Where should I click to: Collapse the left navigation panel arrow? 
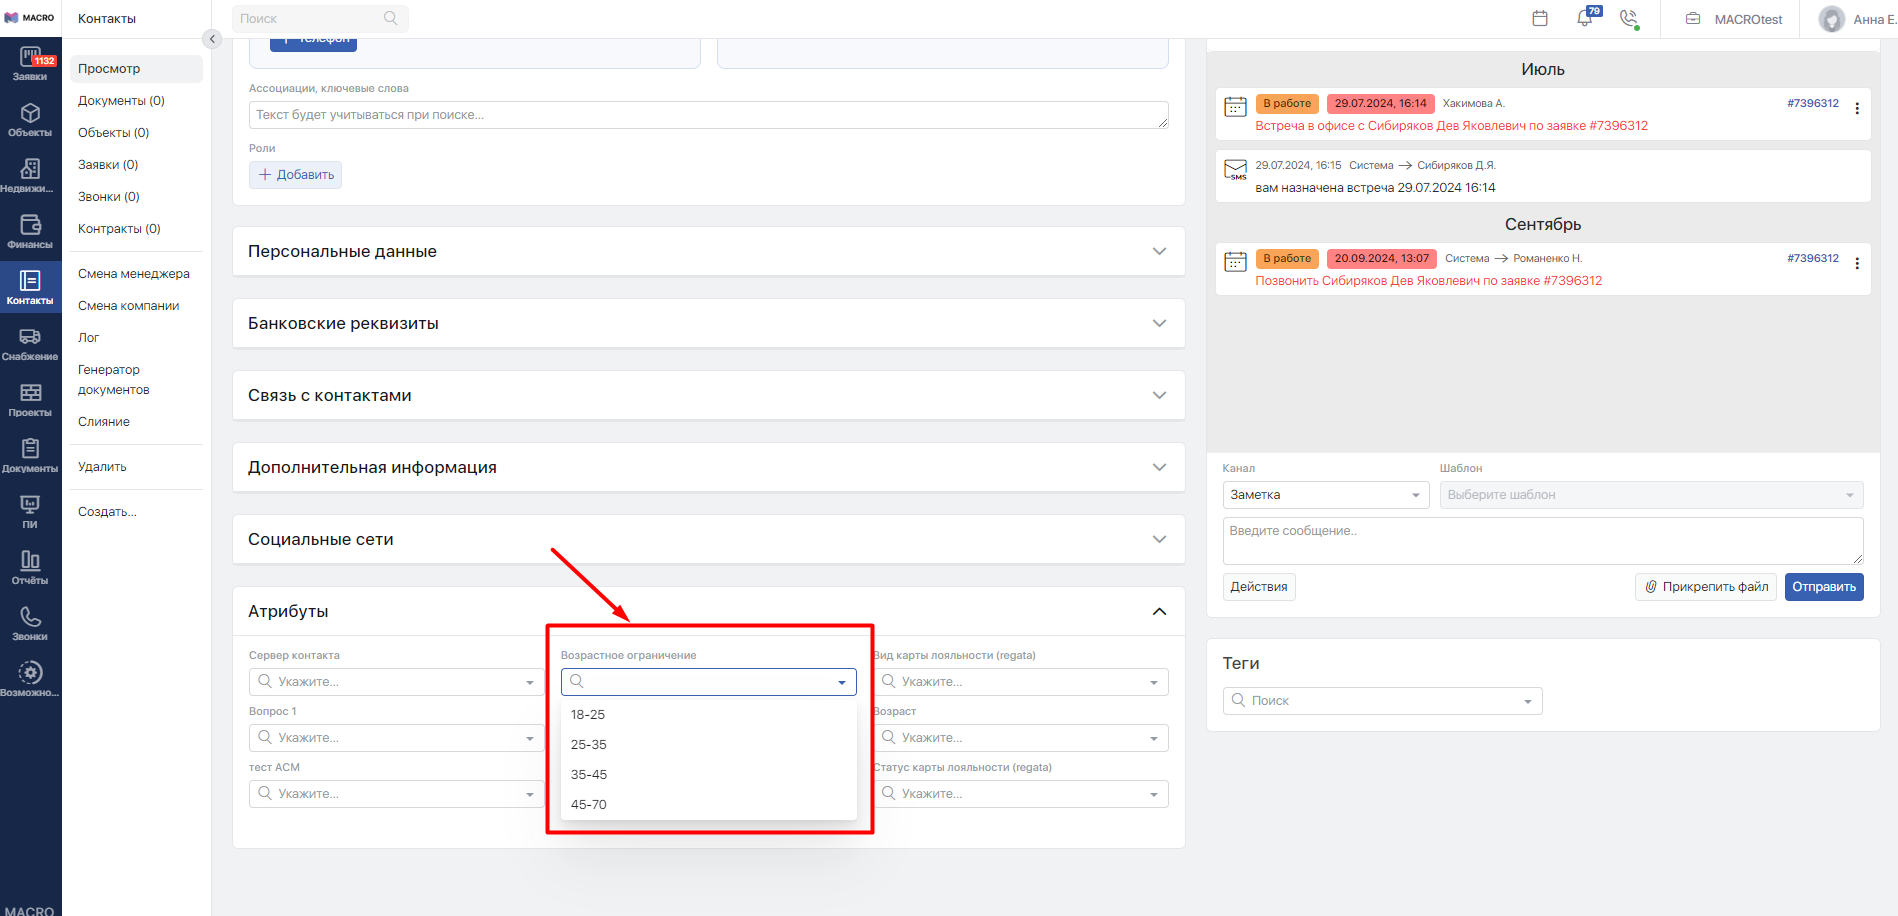pyautogui.click(x=212, y=39)
